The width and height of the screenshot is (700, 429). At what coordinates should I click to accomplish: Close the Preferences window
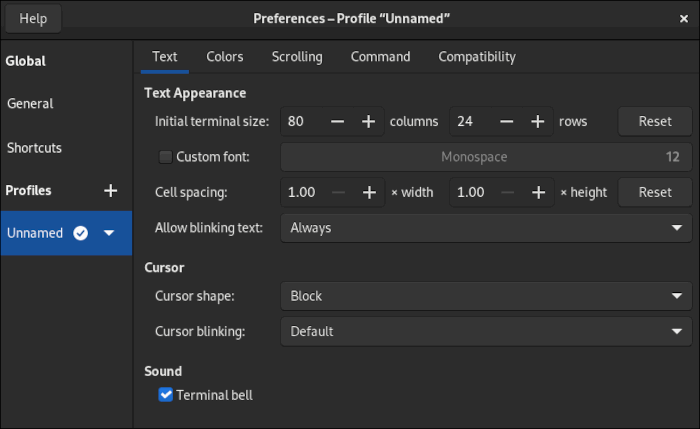pyautogui.click(x=683, y=19)
